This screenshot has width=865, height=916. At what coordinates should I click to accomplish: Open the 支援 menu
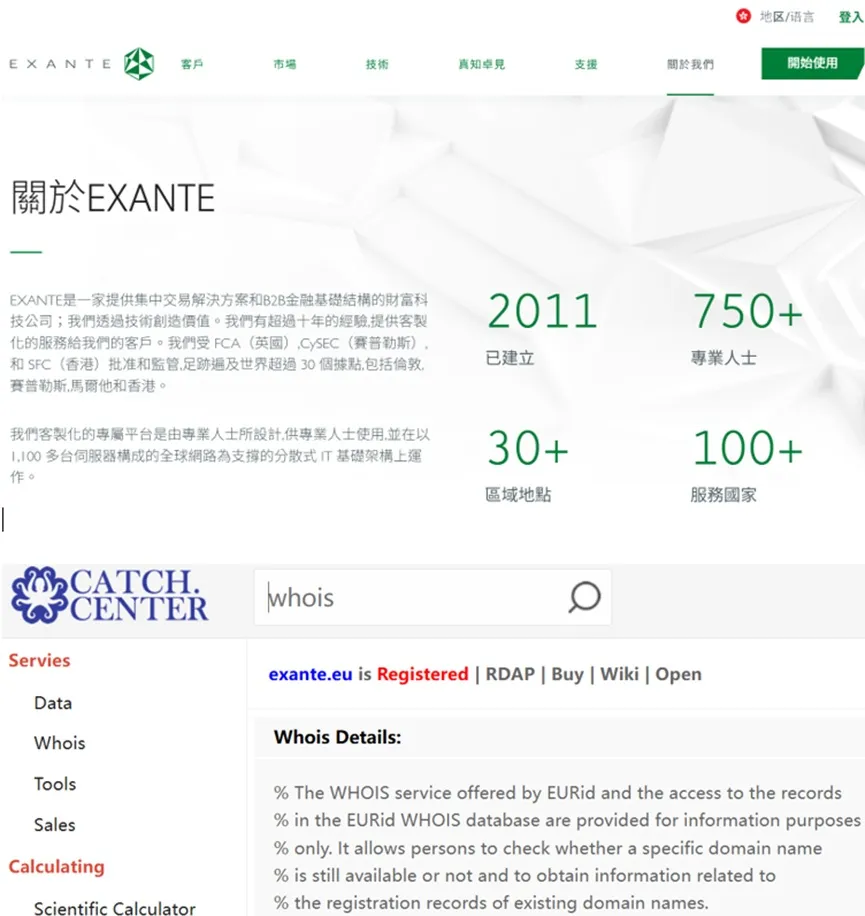coord(586,64)
